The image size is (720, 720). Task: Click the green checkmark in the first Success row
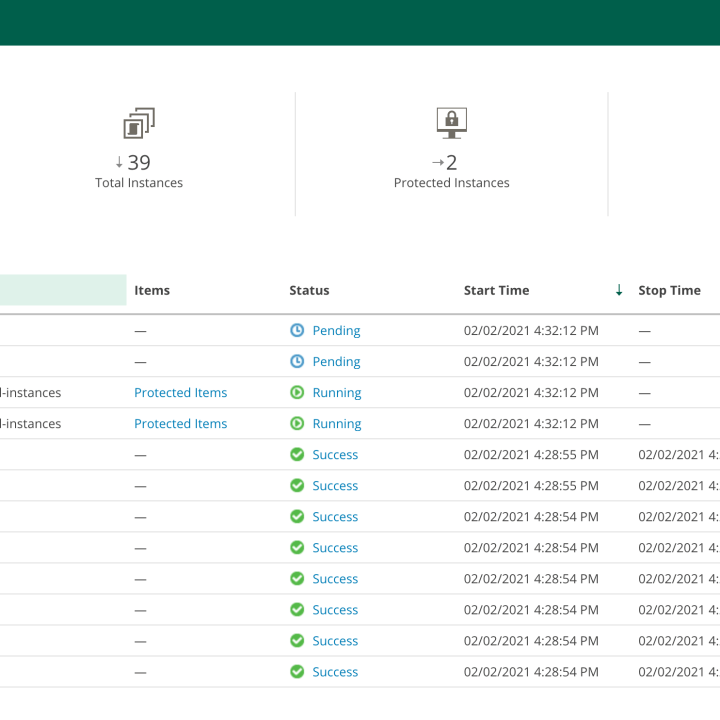point(297,454)
